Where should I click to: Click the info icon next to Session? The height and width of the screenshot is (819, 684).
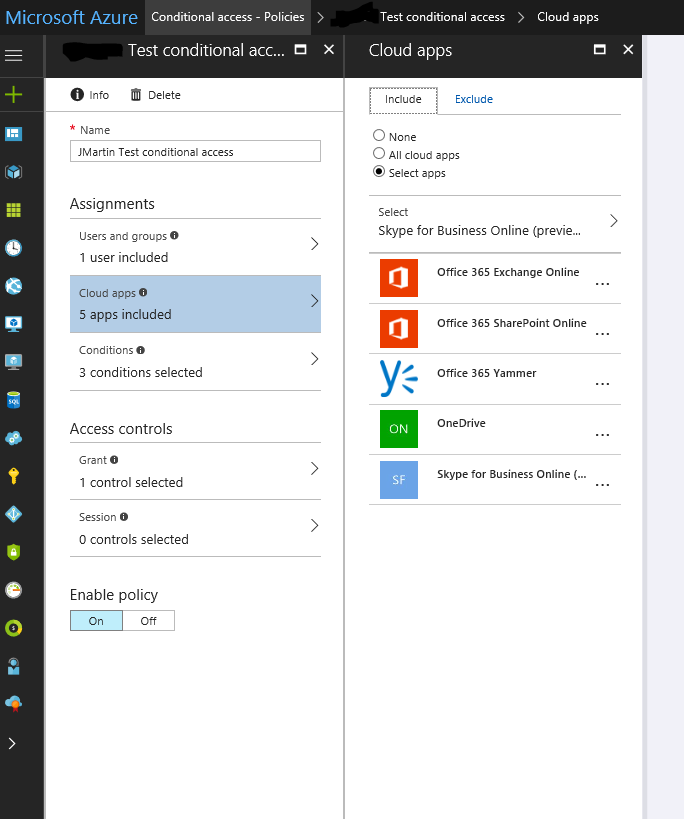[x=124, y=517]
